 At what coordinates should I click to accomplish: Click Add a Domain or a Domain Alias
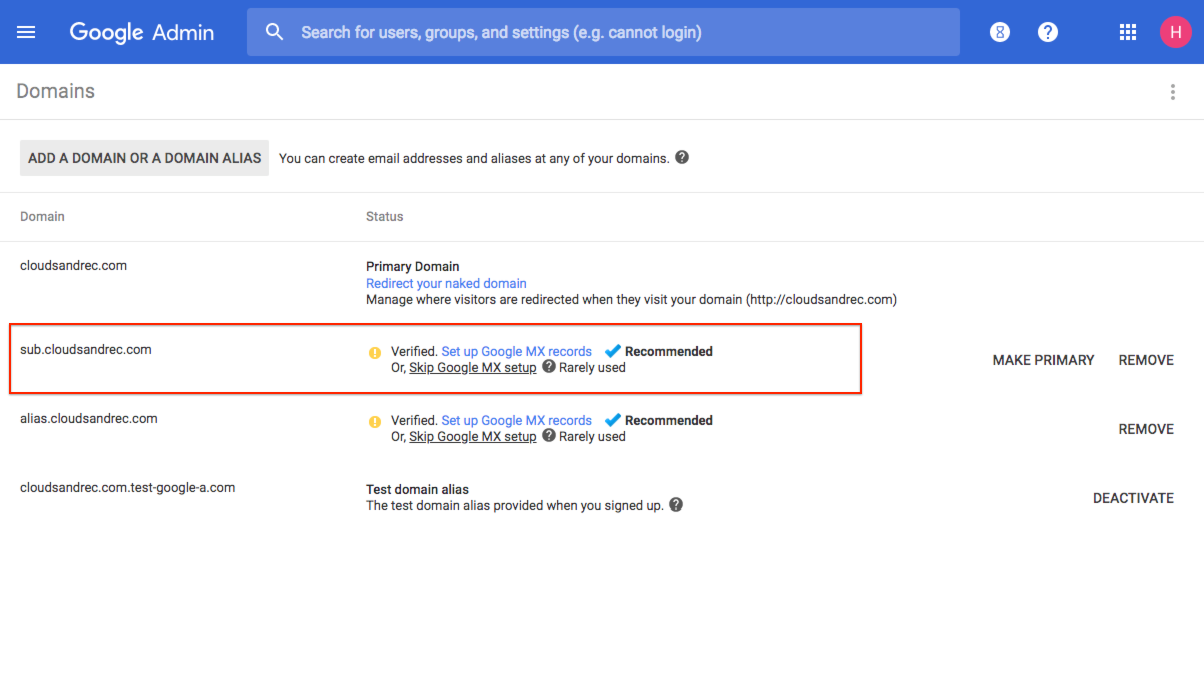tap(145, 158)
